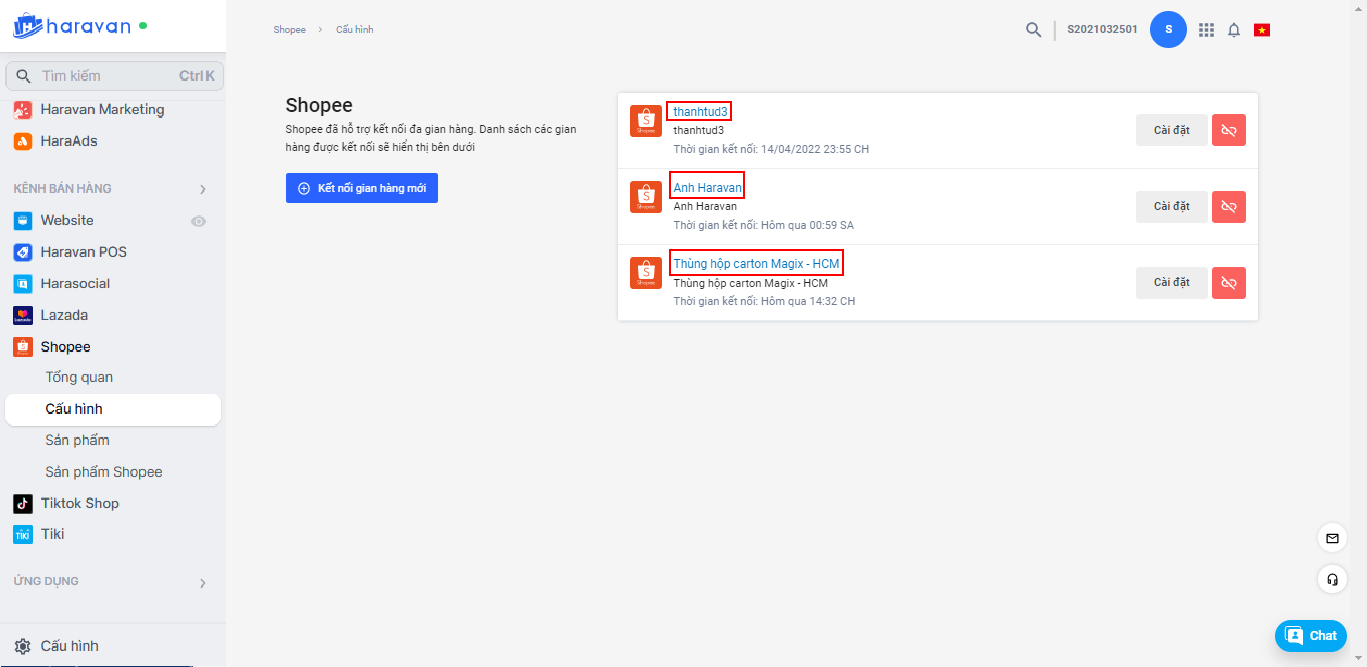Open the Tiktok Shop channel
1367x667 pixels.
tap(80, 503)
